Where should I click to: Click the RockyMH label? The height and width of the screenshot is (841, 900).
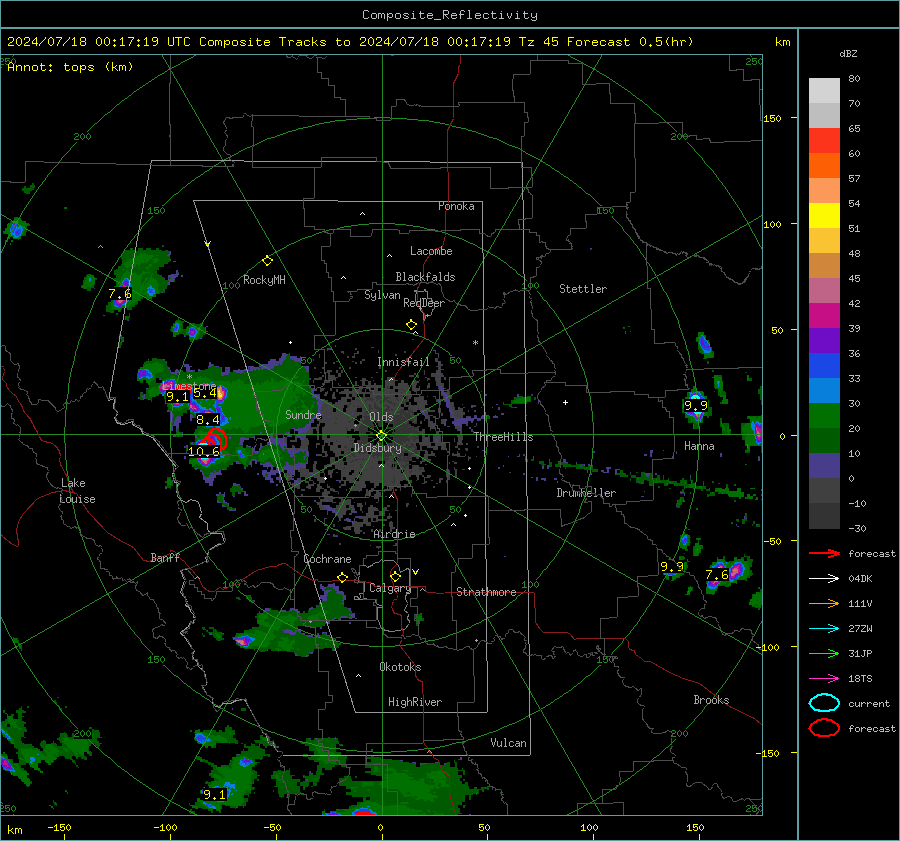tap(264, 280)
